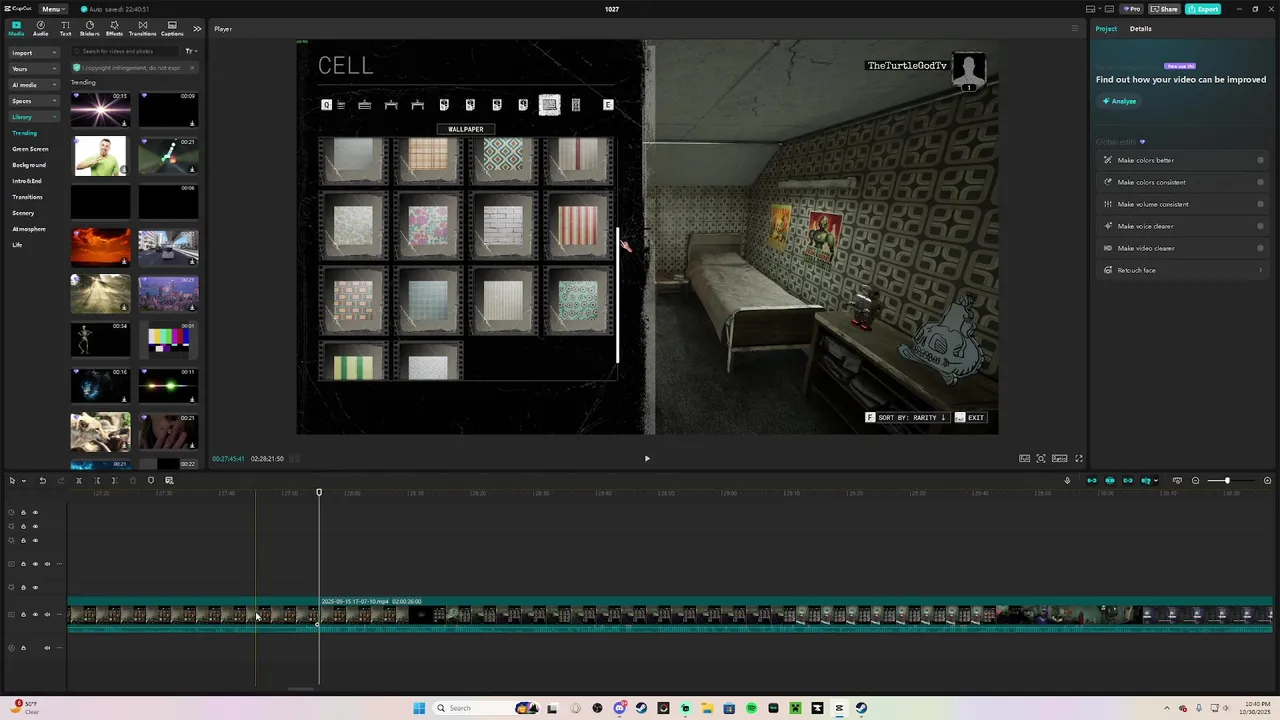The height and width of the screenshot is (720, 1280).
Task: Select the color bars test pattern thumbnail
Action: pyautogui.click(x=168, y=340)
